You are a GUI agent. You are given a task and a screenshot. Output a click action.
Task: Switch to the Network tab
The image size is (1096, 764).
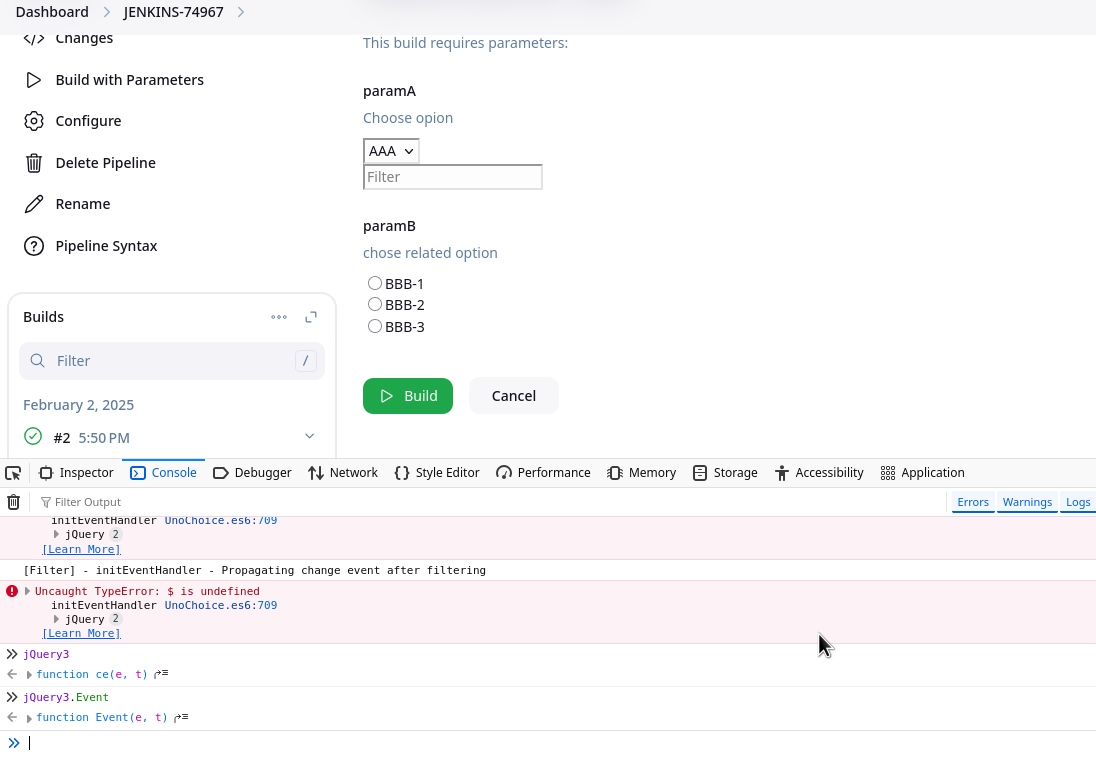pyautogui.click(x=343, y=473)
